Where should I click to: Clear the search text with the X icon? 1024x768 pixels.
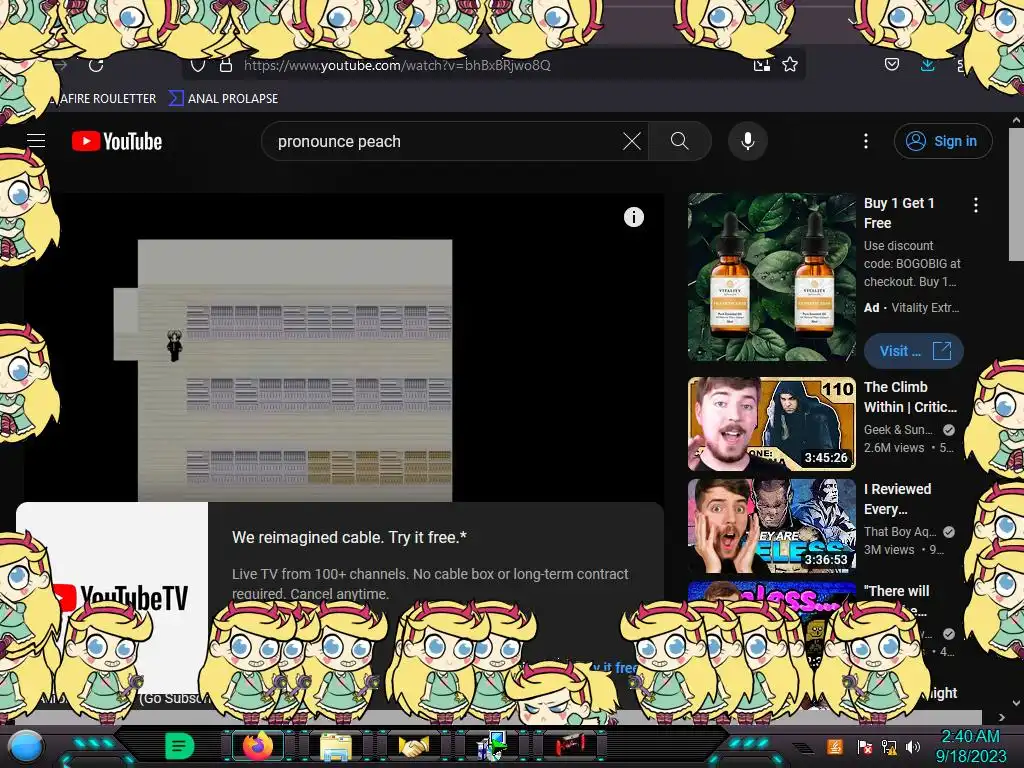pos(632,141)
